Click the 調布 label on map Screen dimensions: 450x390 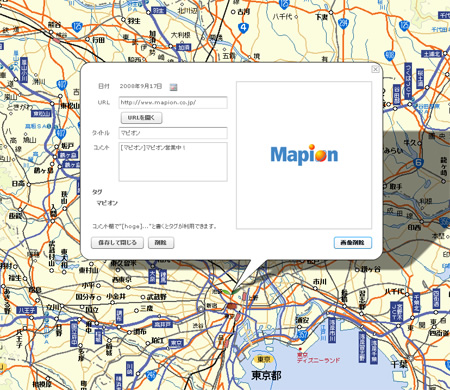click(x=140, y=332)
